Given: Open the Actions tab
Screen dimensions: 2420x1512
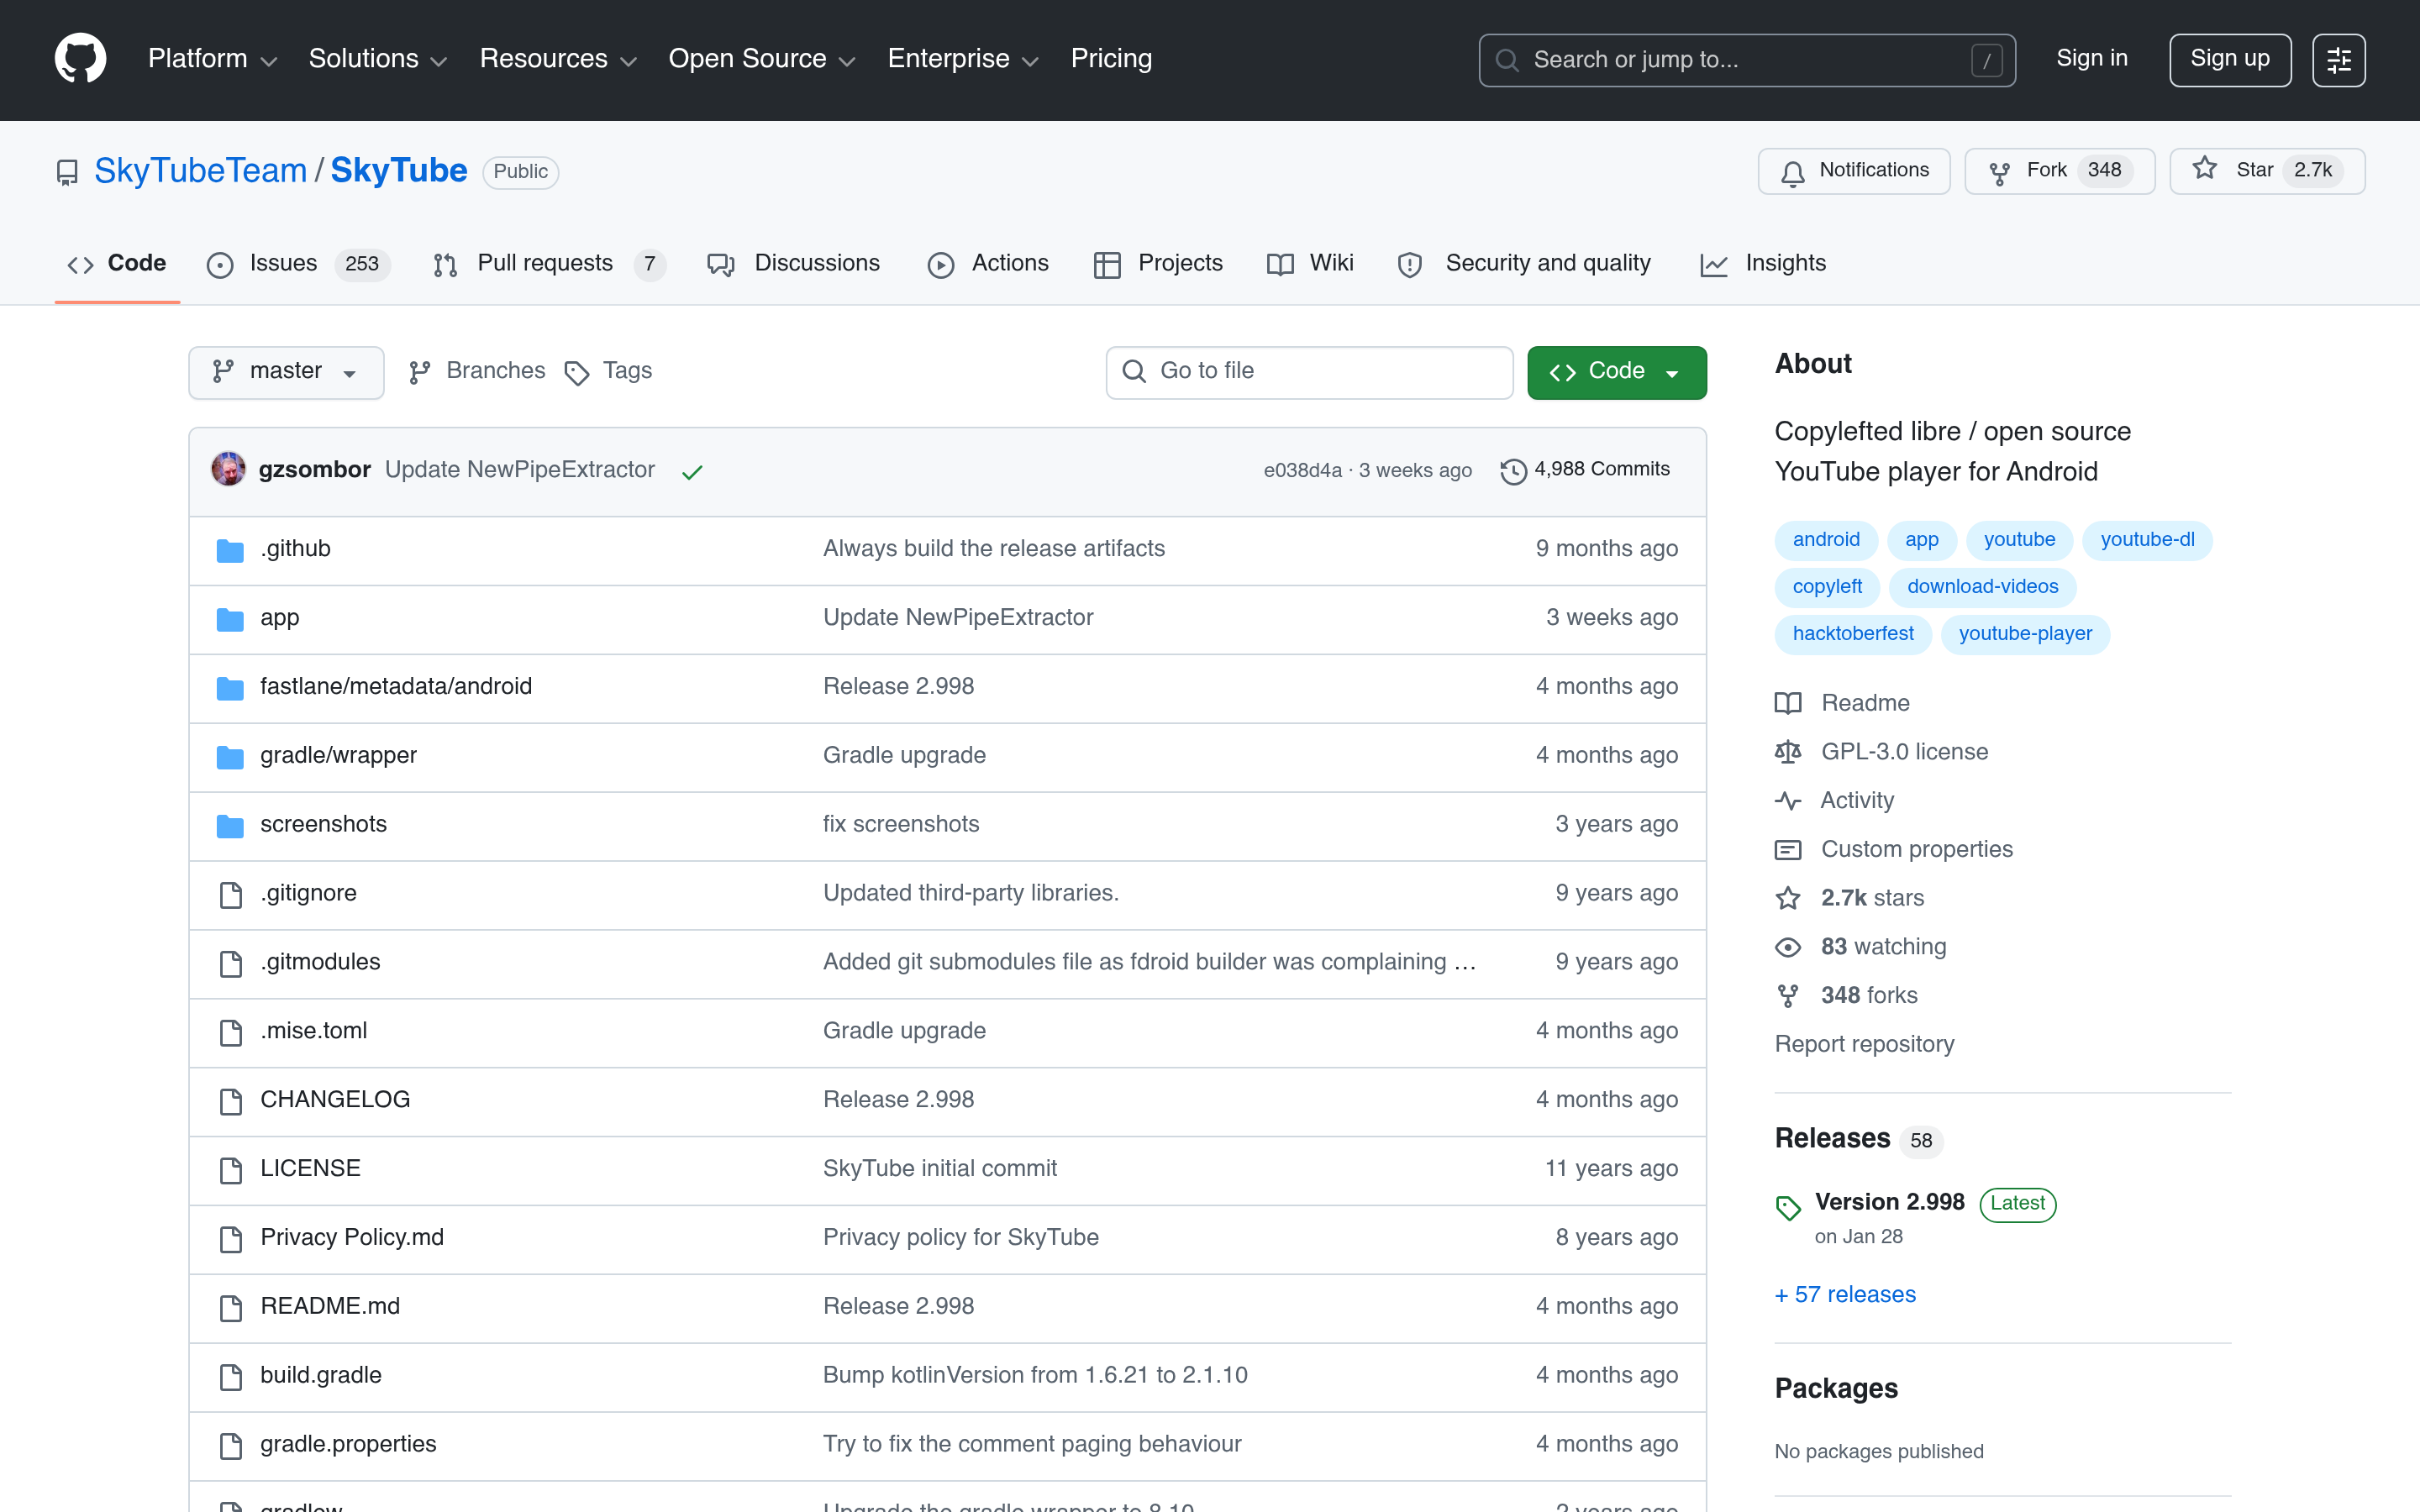Looking at the screenshot, I should click(988, 263).
